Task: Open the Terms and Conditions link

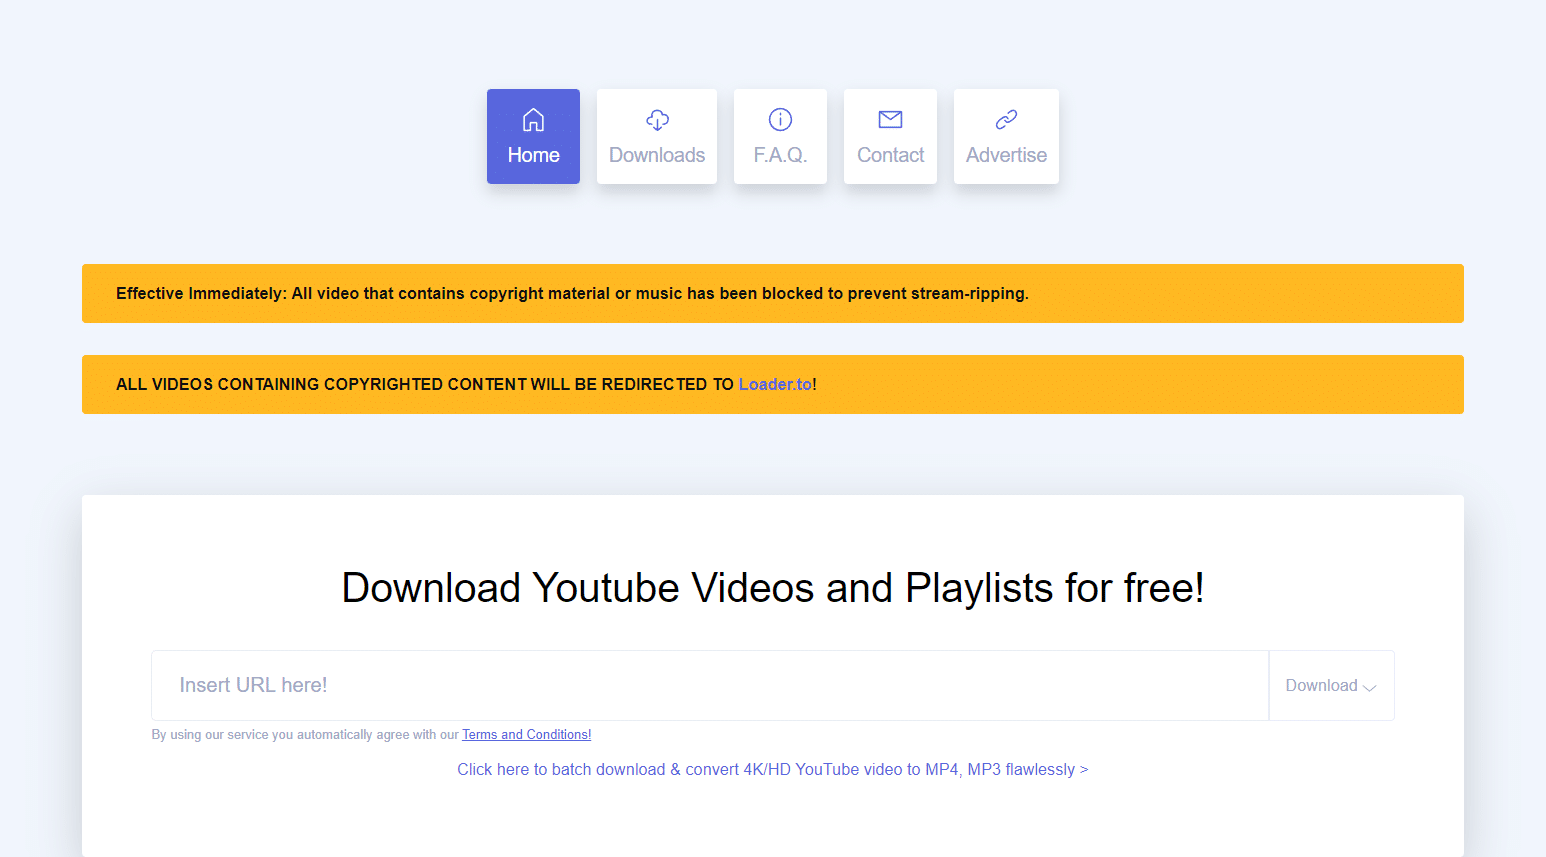Action: click(526, 734)
